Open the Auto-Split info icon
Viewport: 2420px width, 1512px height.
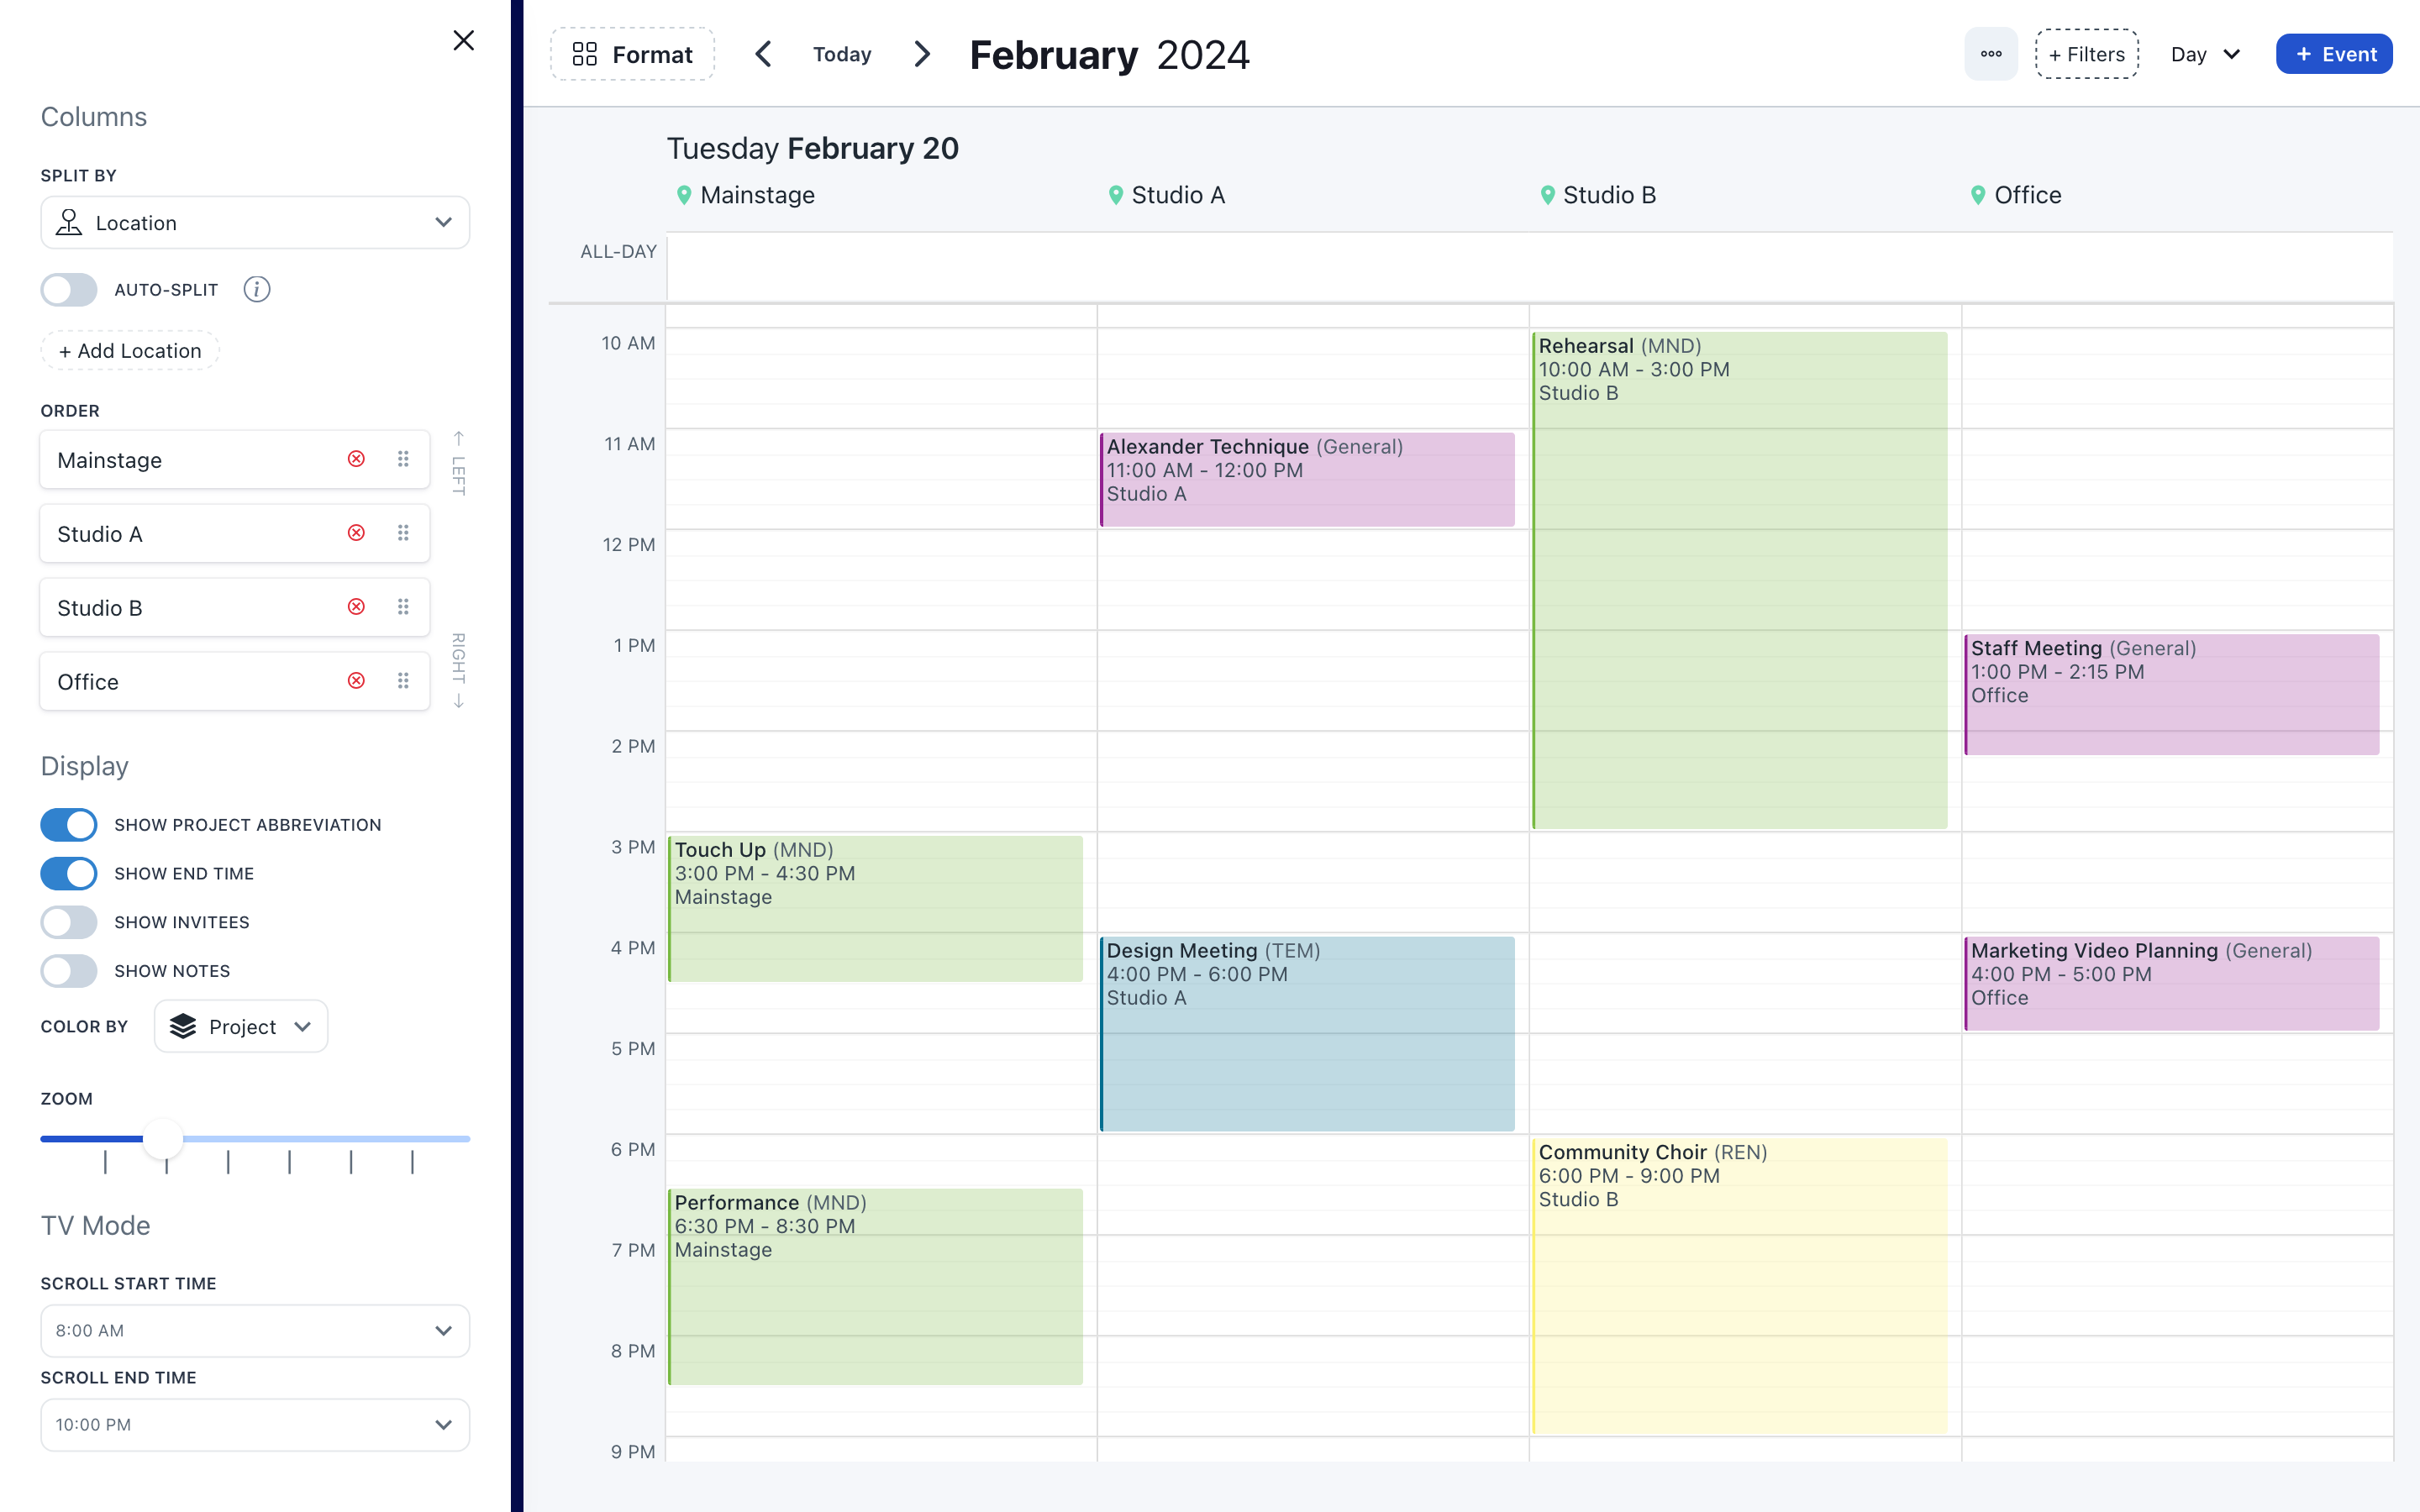coord(257,289)
